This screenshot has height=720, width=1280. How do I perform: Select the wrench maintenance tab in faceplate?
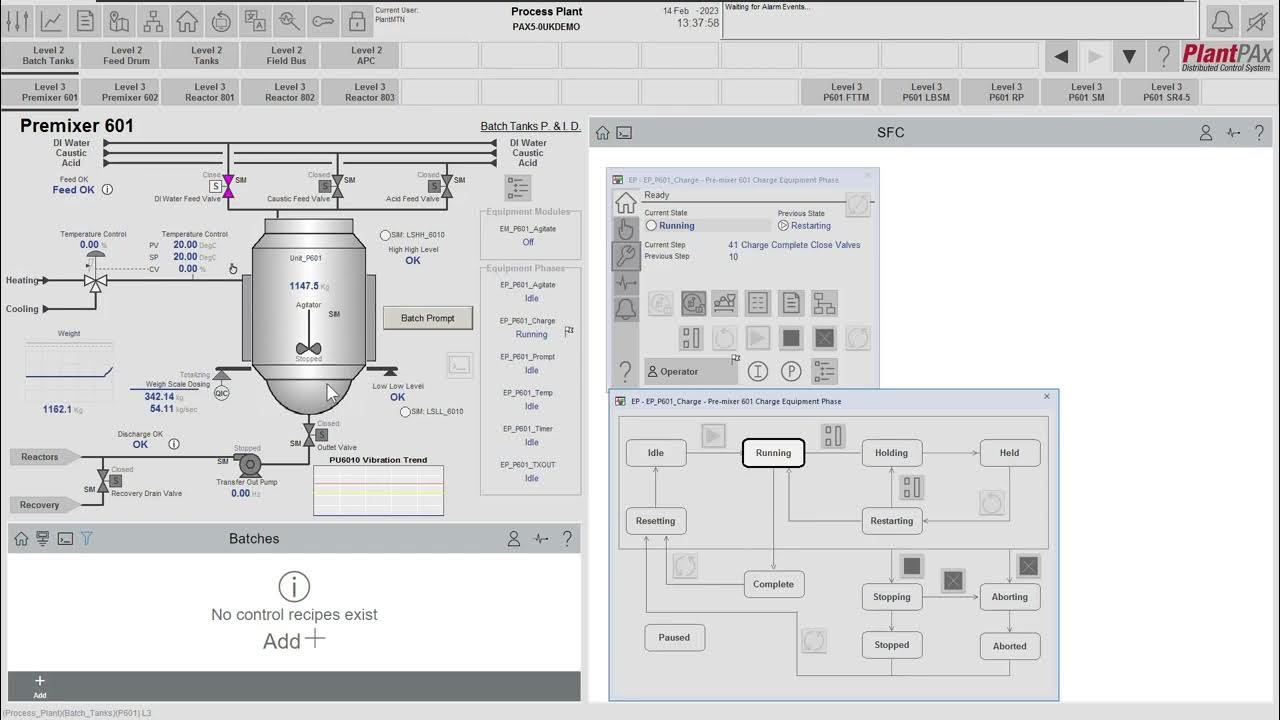coord(626,256)
